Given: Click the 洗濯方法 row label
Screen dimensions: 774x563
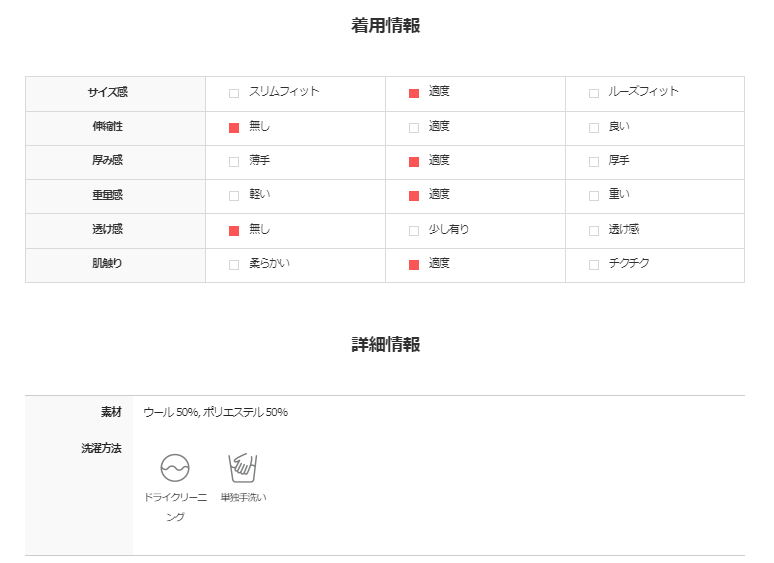Looking at the screenshot, I should (x=101, y=448).
